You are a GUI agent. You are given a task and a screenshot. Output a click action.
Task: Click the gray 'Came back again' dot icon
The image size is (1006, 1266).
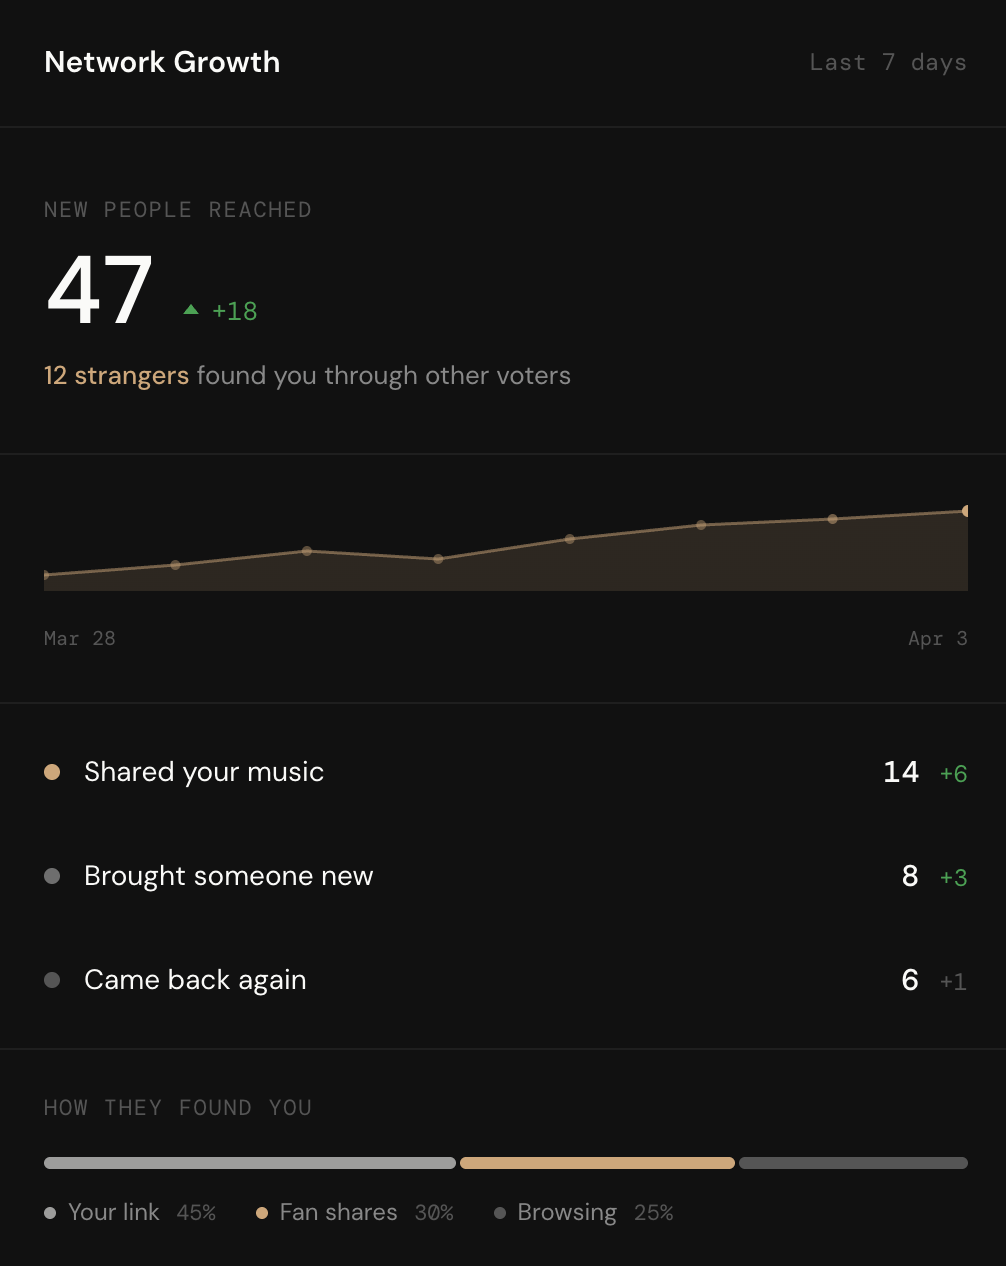pos(52,980)
